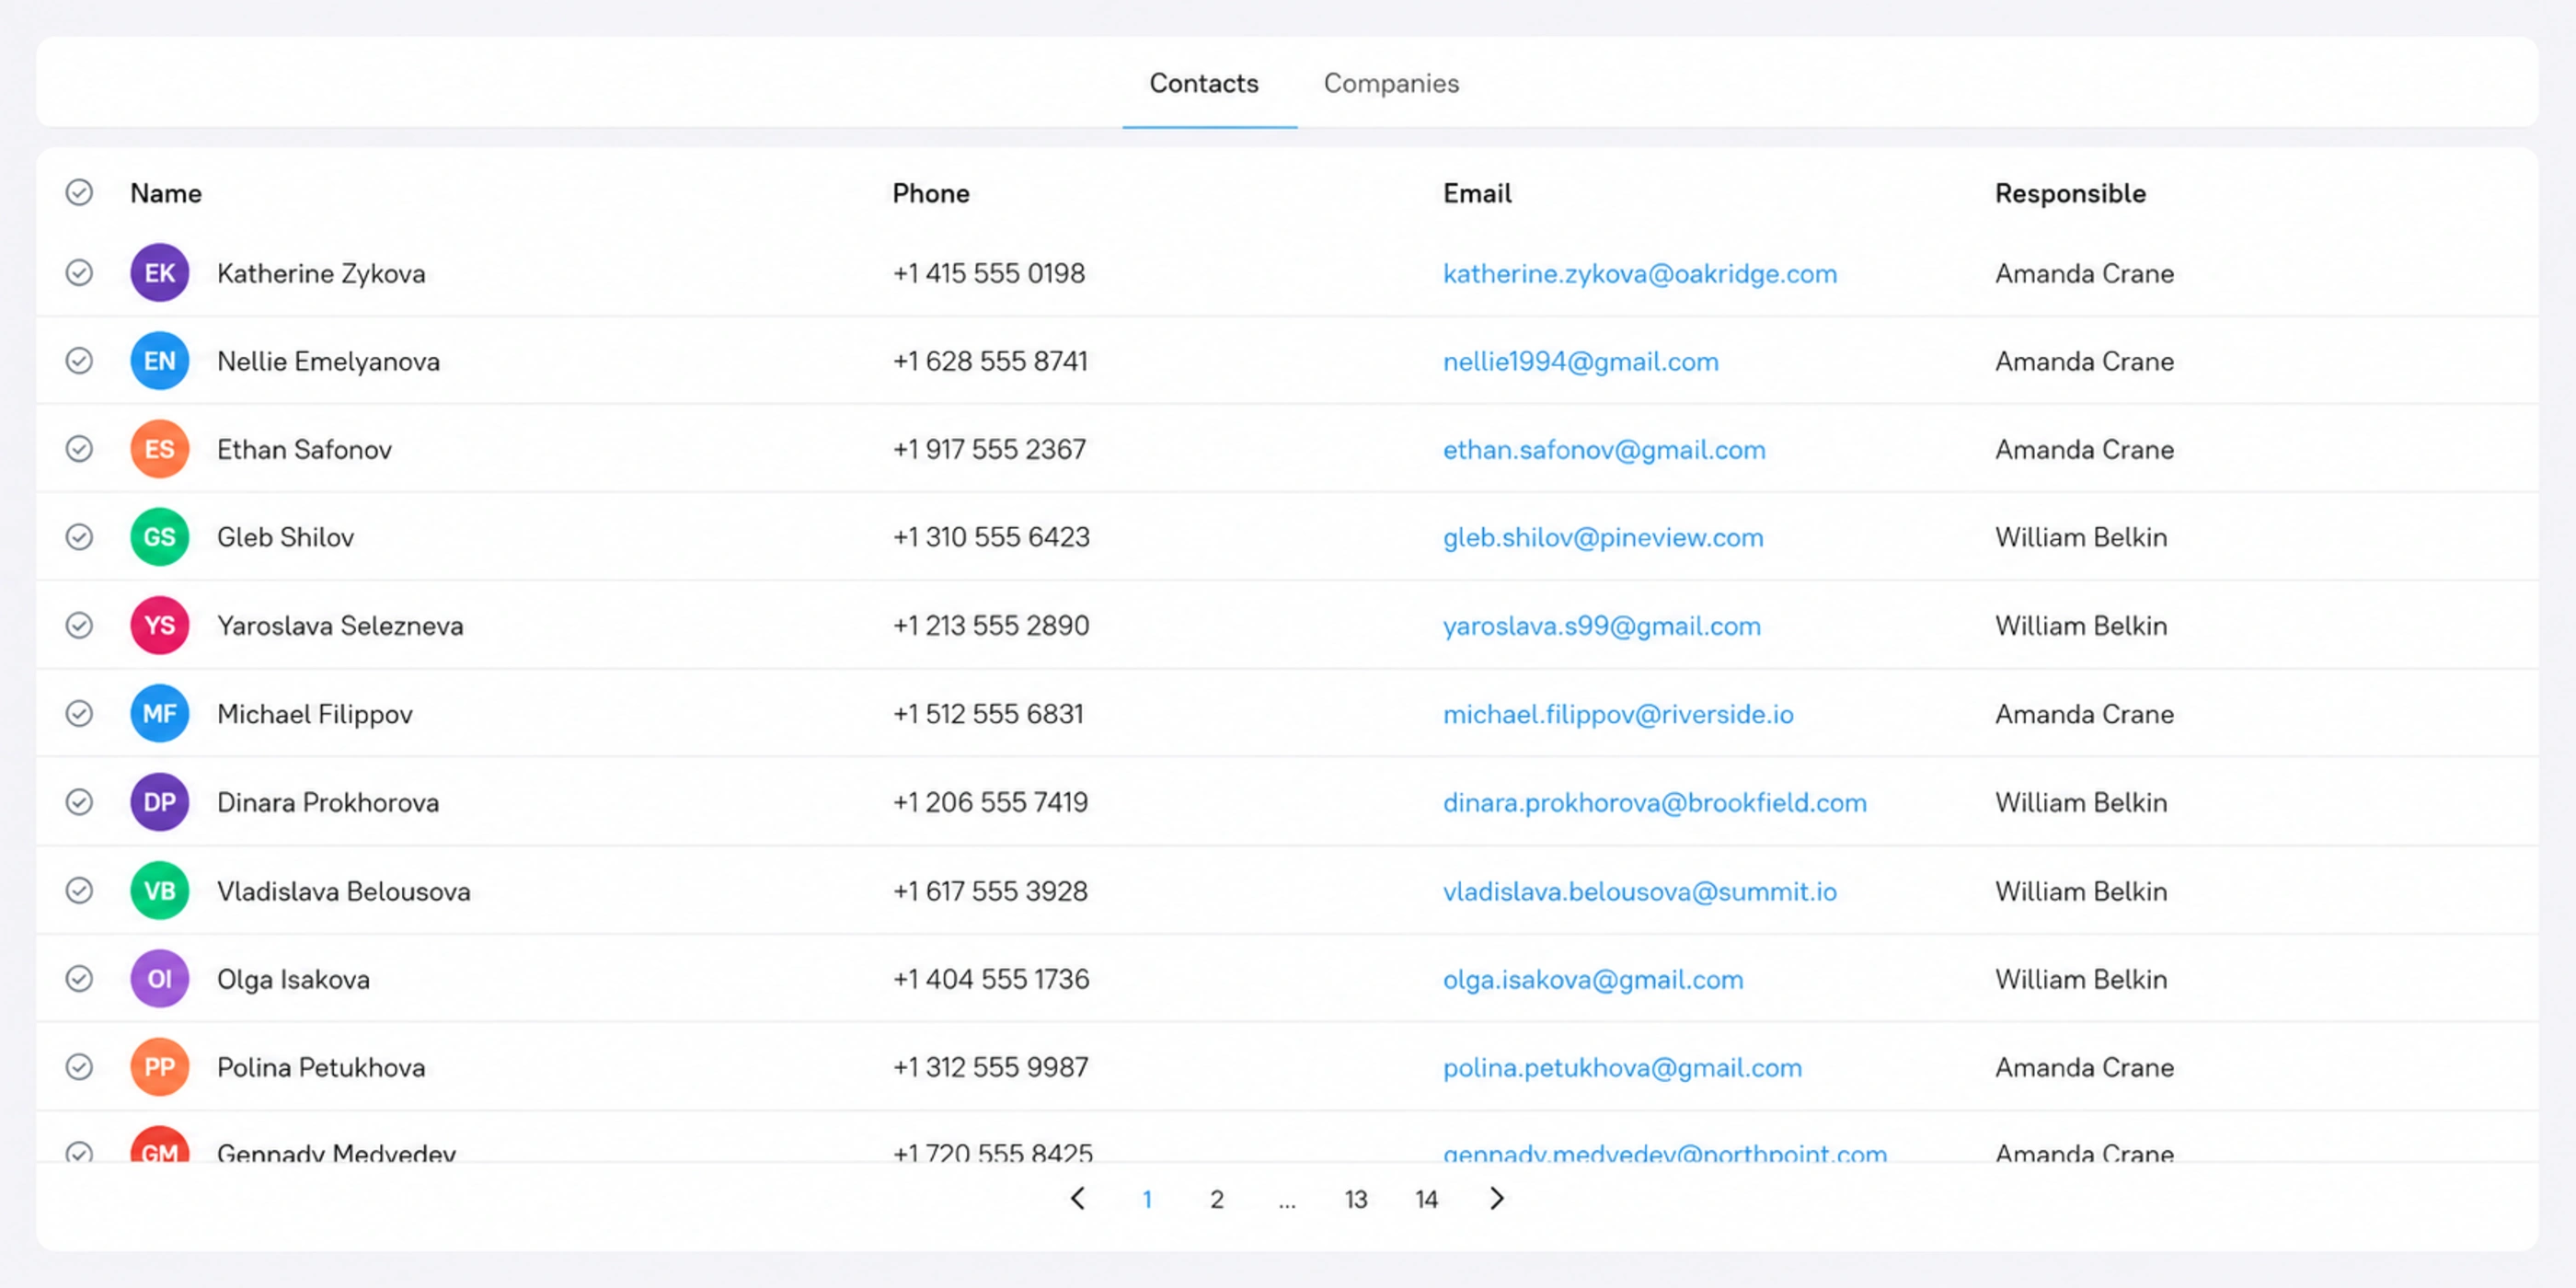Expand hidden pages via the ellipsis in pagination

[1287, 1201]
